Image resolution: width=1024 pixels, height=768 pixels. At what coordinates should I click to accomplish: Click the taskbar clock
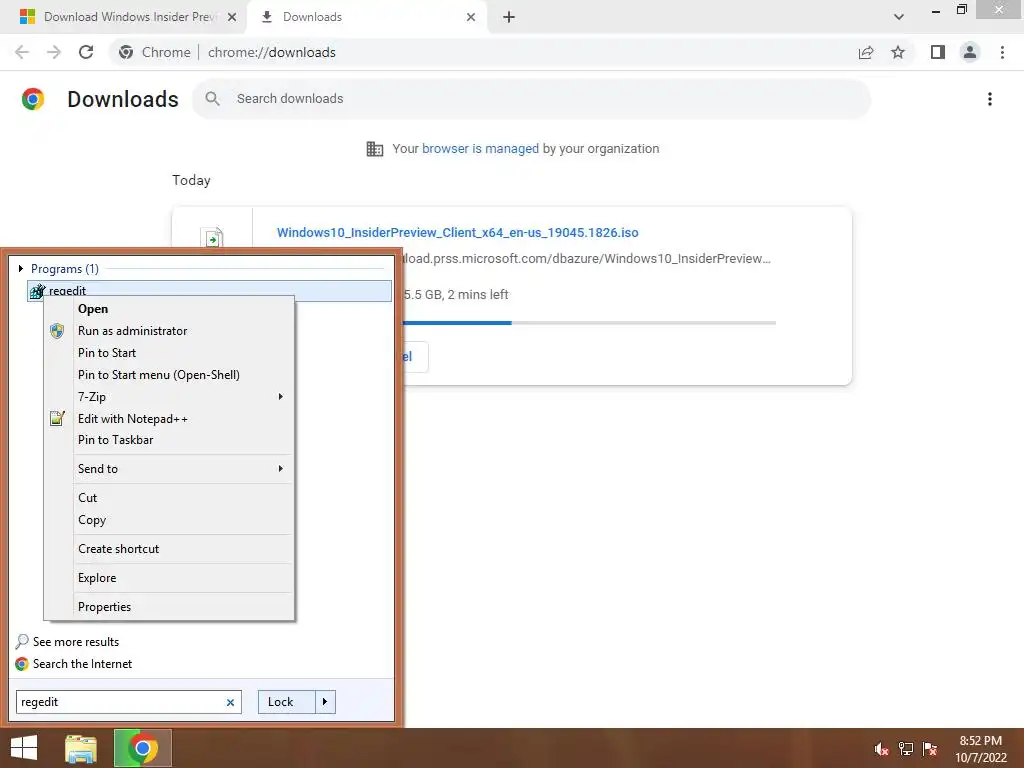[x=980, y=749]
